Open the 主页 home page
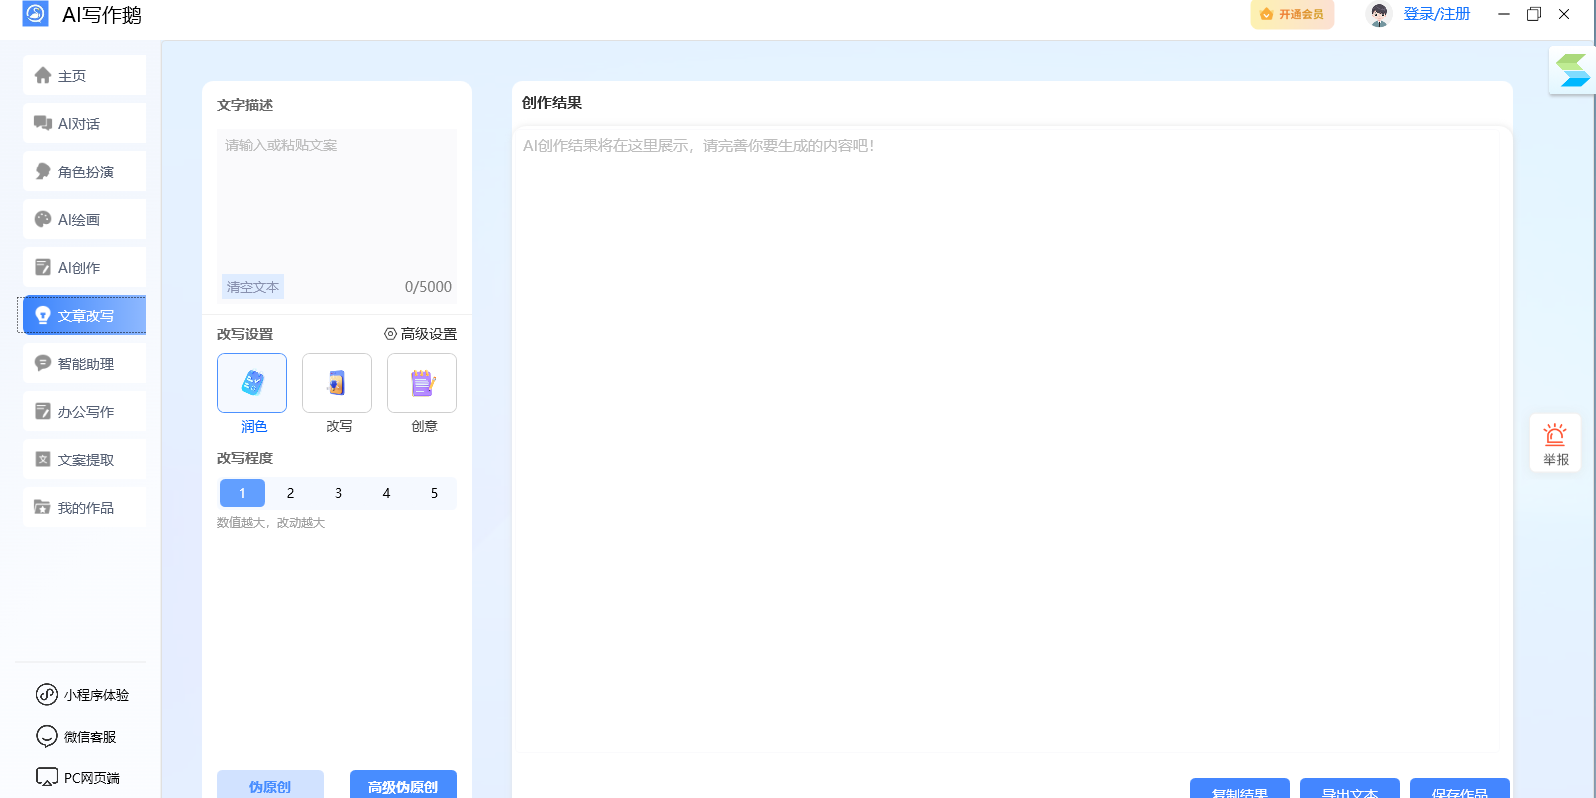Image resolution: width=1596 pixels, height=798 pixels. point(84,75)
